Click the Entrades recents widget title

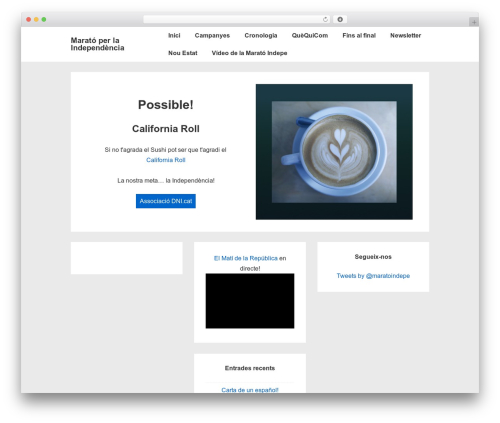click(x=250, y=368)
